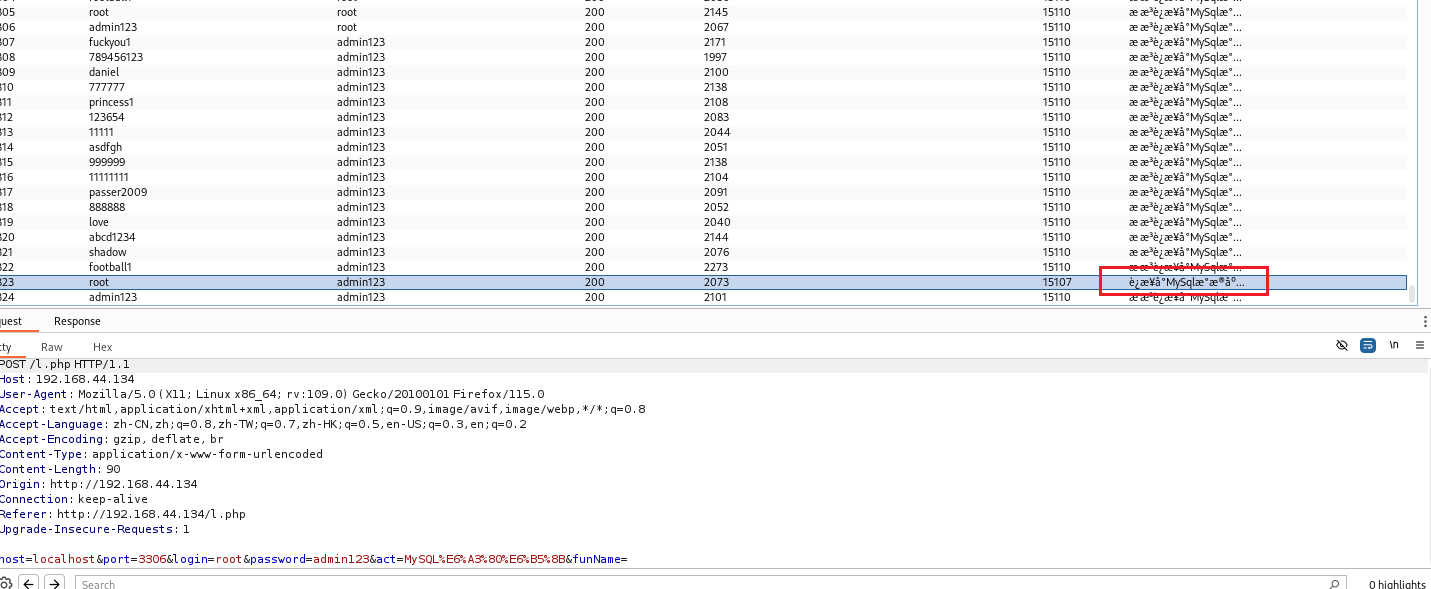Open the three-dot panel options menu

1425,321
